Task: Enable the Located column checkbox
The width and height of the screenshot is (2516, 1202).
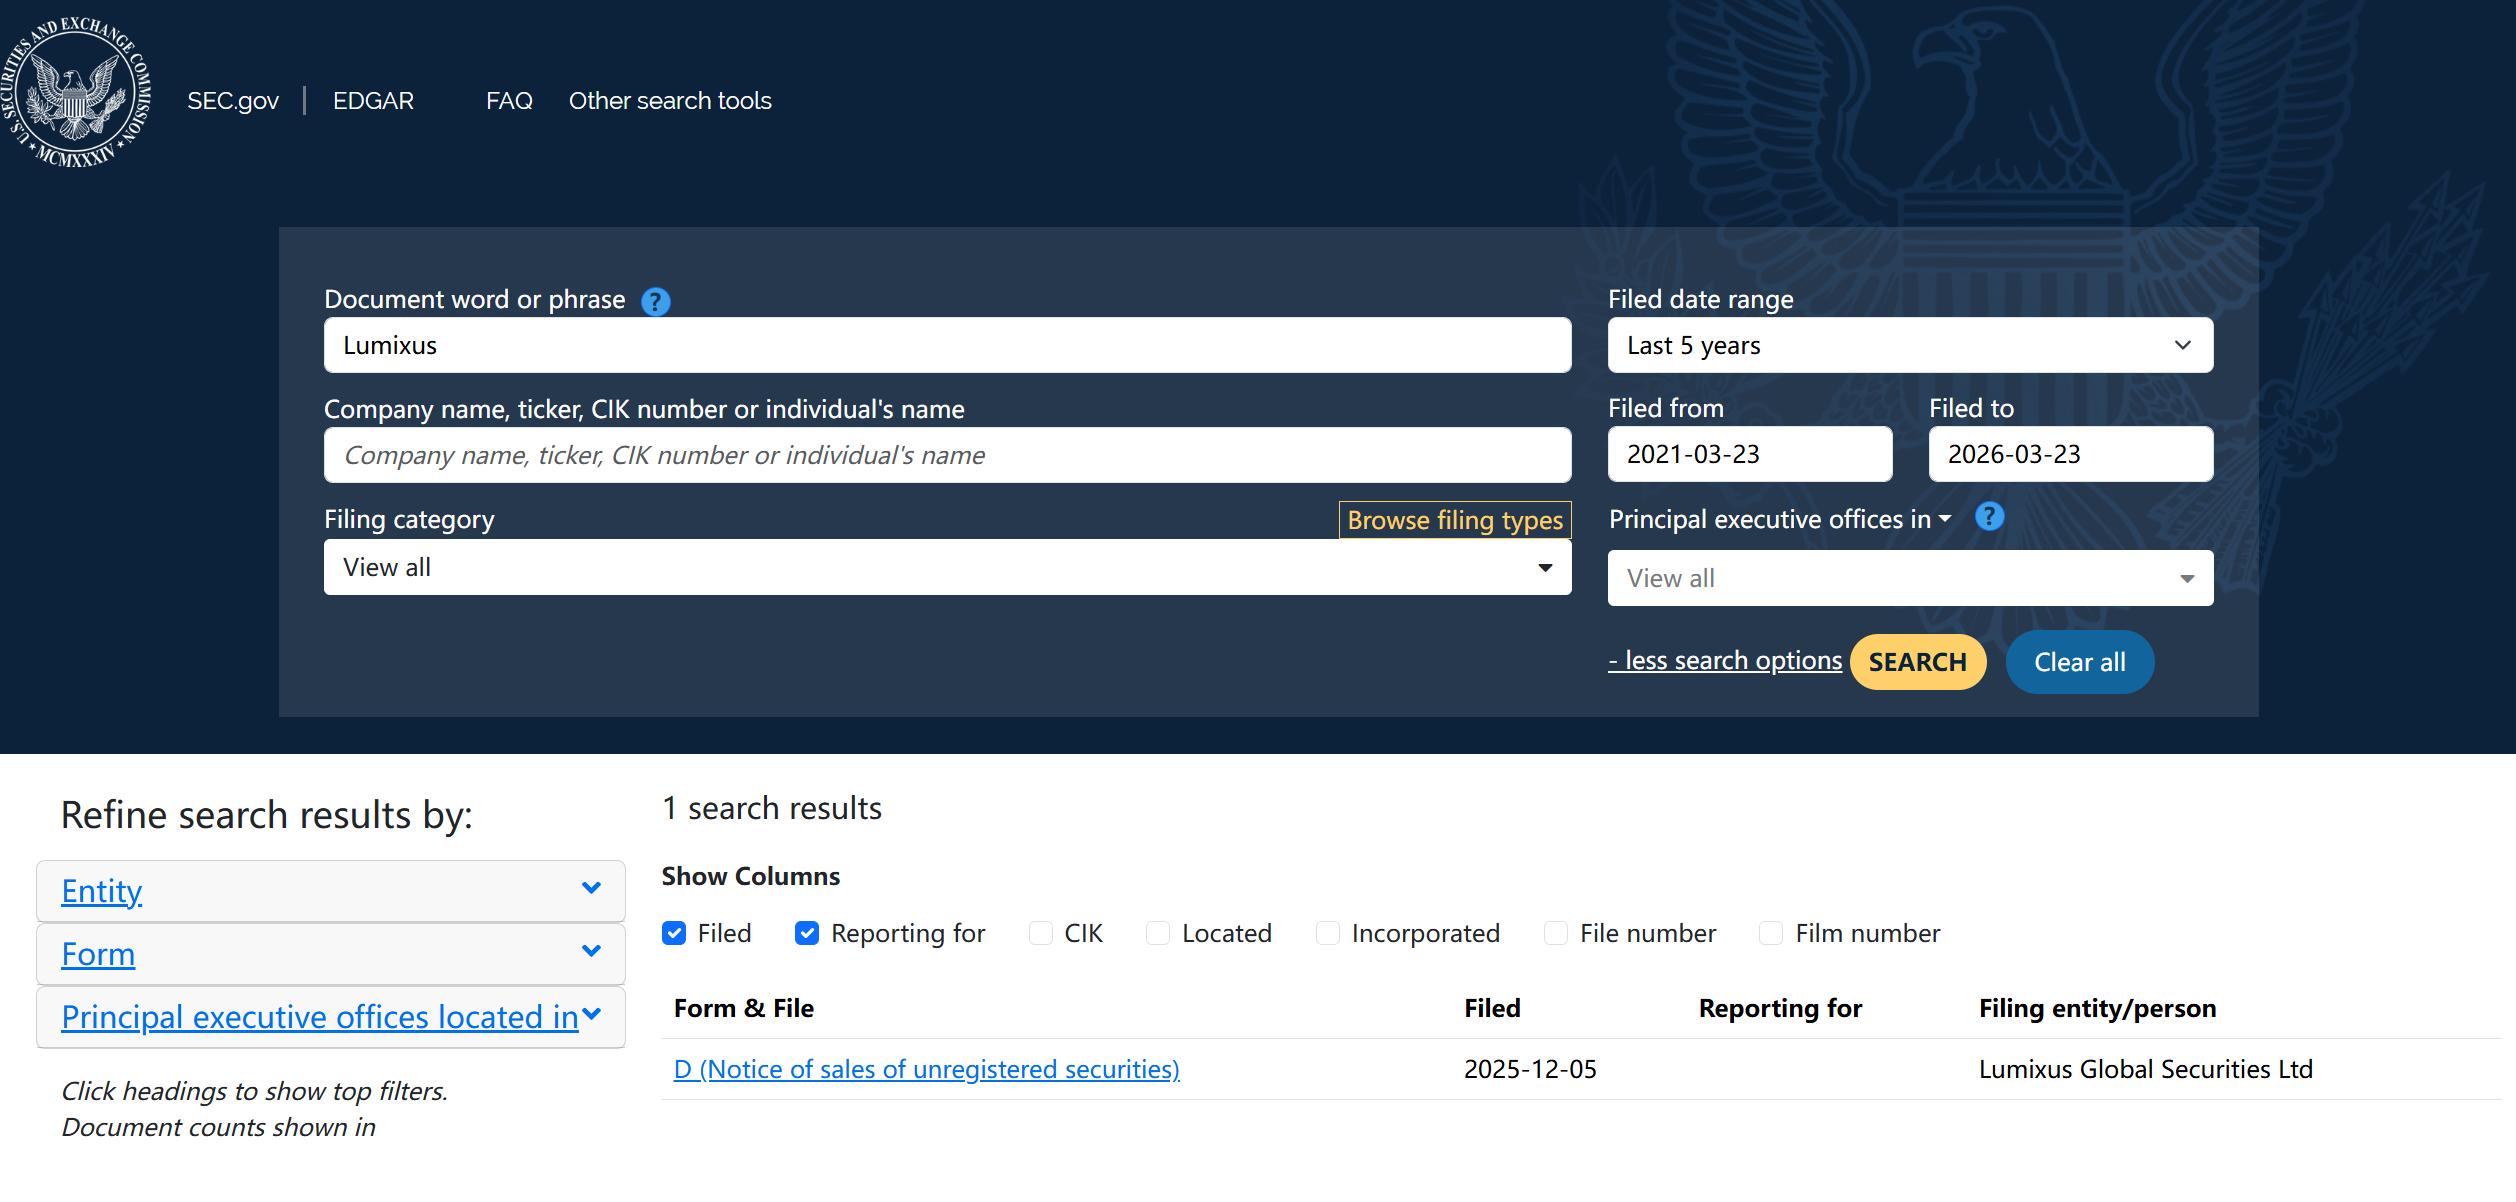Action: (x=1158, y=933)
